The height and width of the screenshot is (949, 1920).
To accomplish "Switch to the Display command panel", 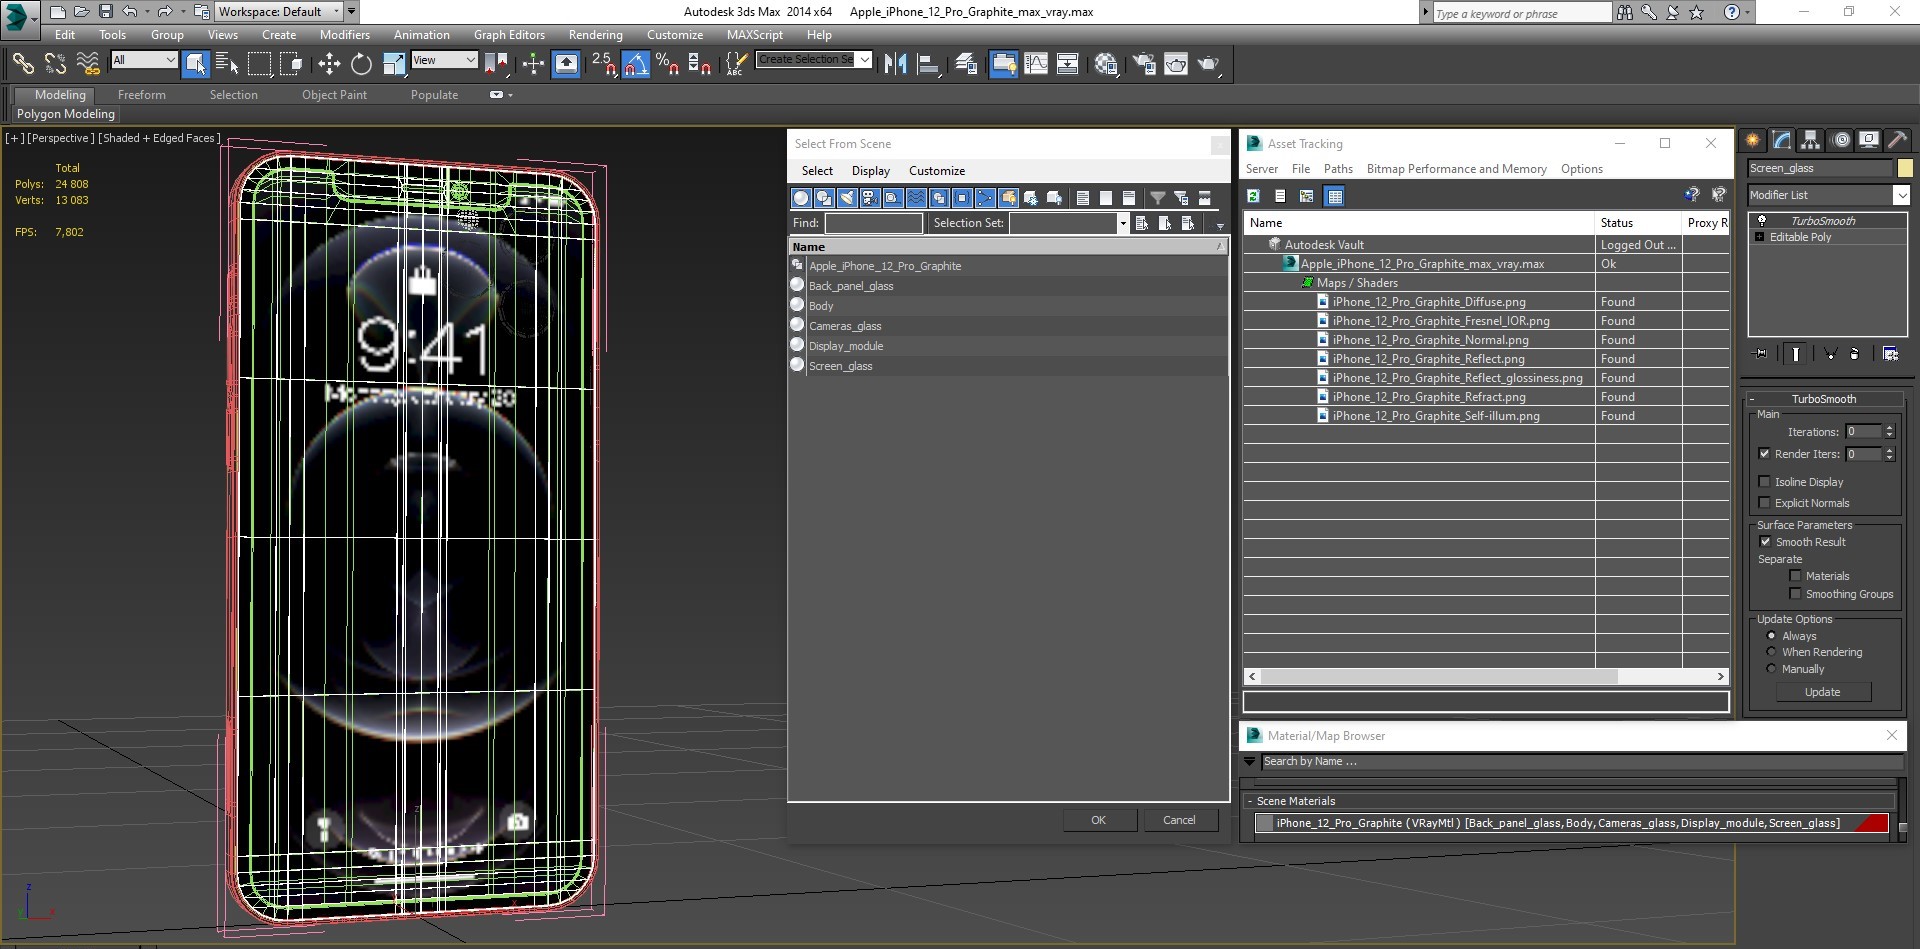I will coord(1869,140).
